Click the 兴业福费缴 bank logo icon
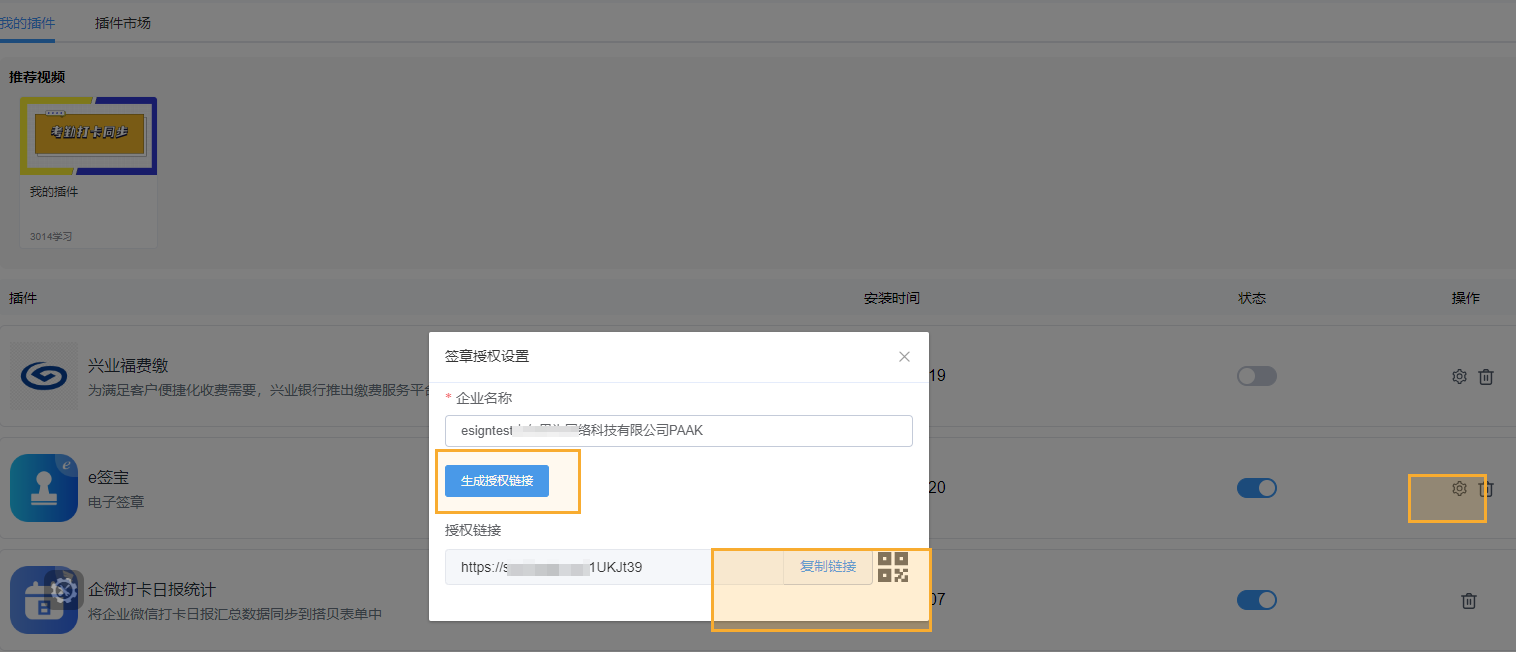Image resolution: width=1516 pixels, height=652 pixels. point(44,376)
